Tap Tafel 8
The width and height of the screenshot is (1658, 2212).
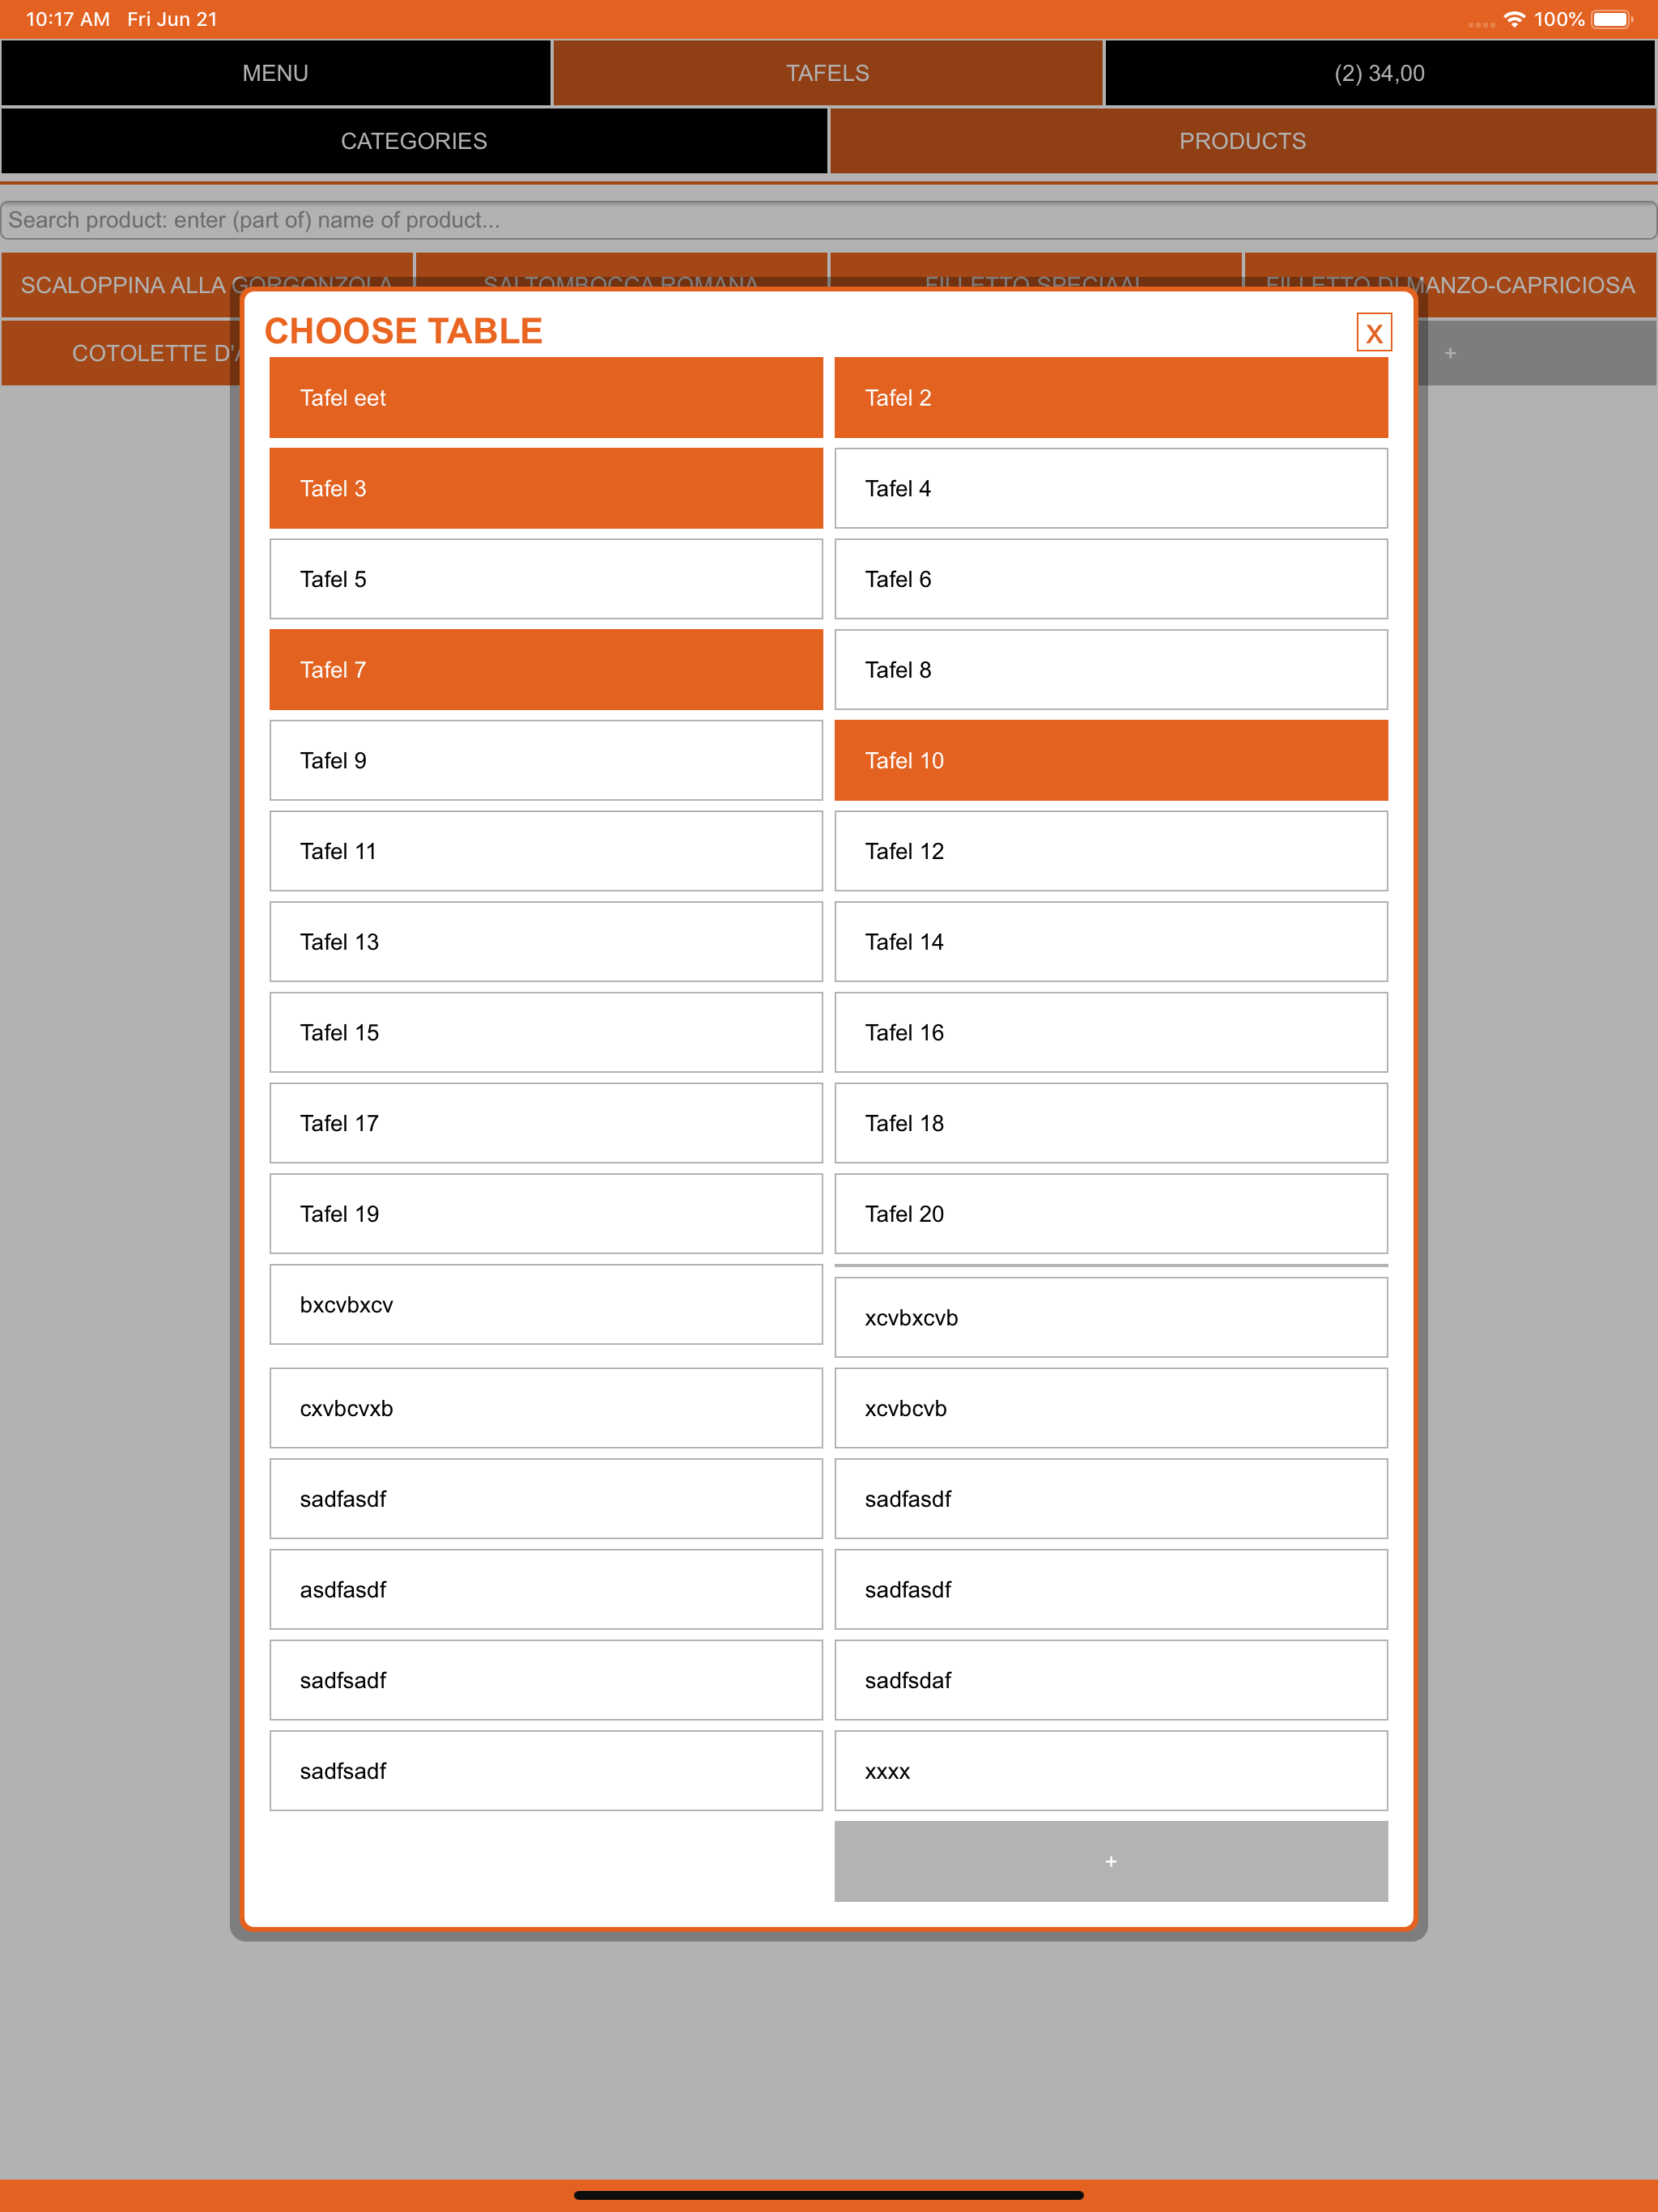coord(1111,670)
